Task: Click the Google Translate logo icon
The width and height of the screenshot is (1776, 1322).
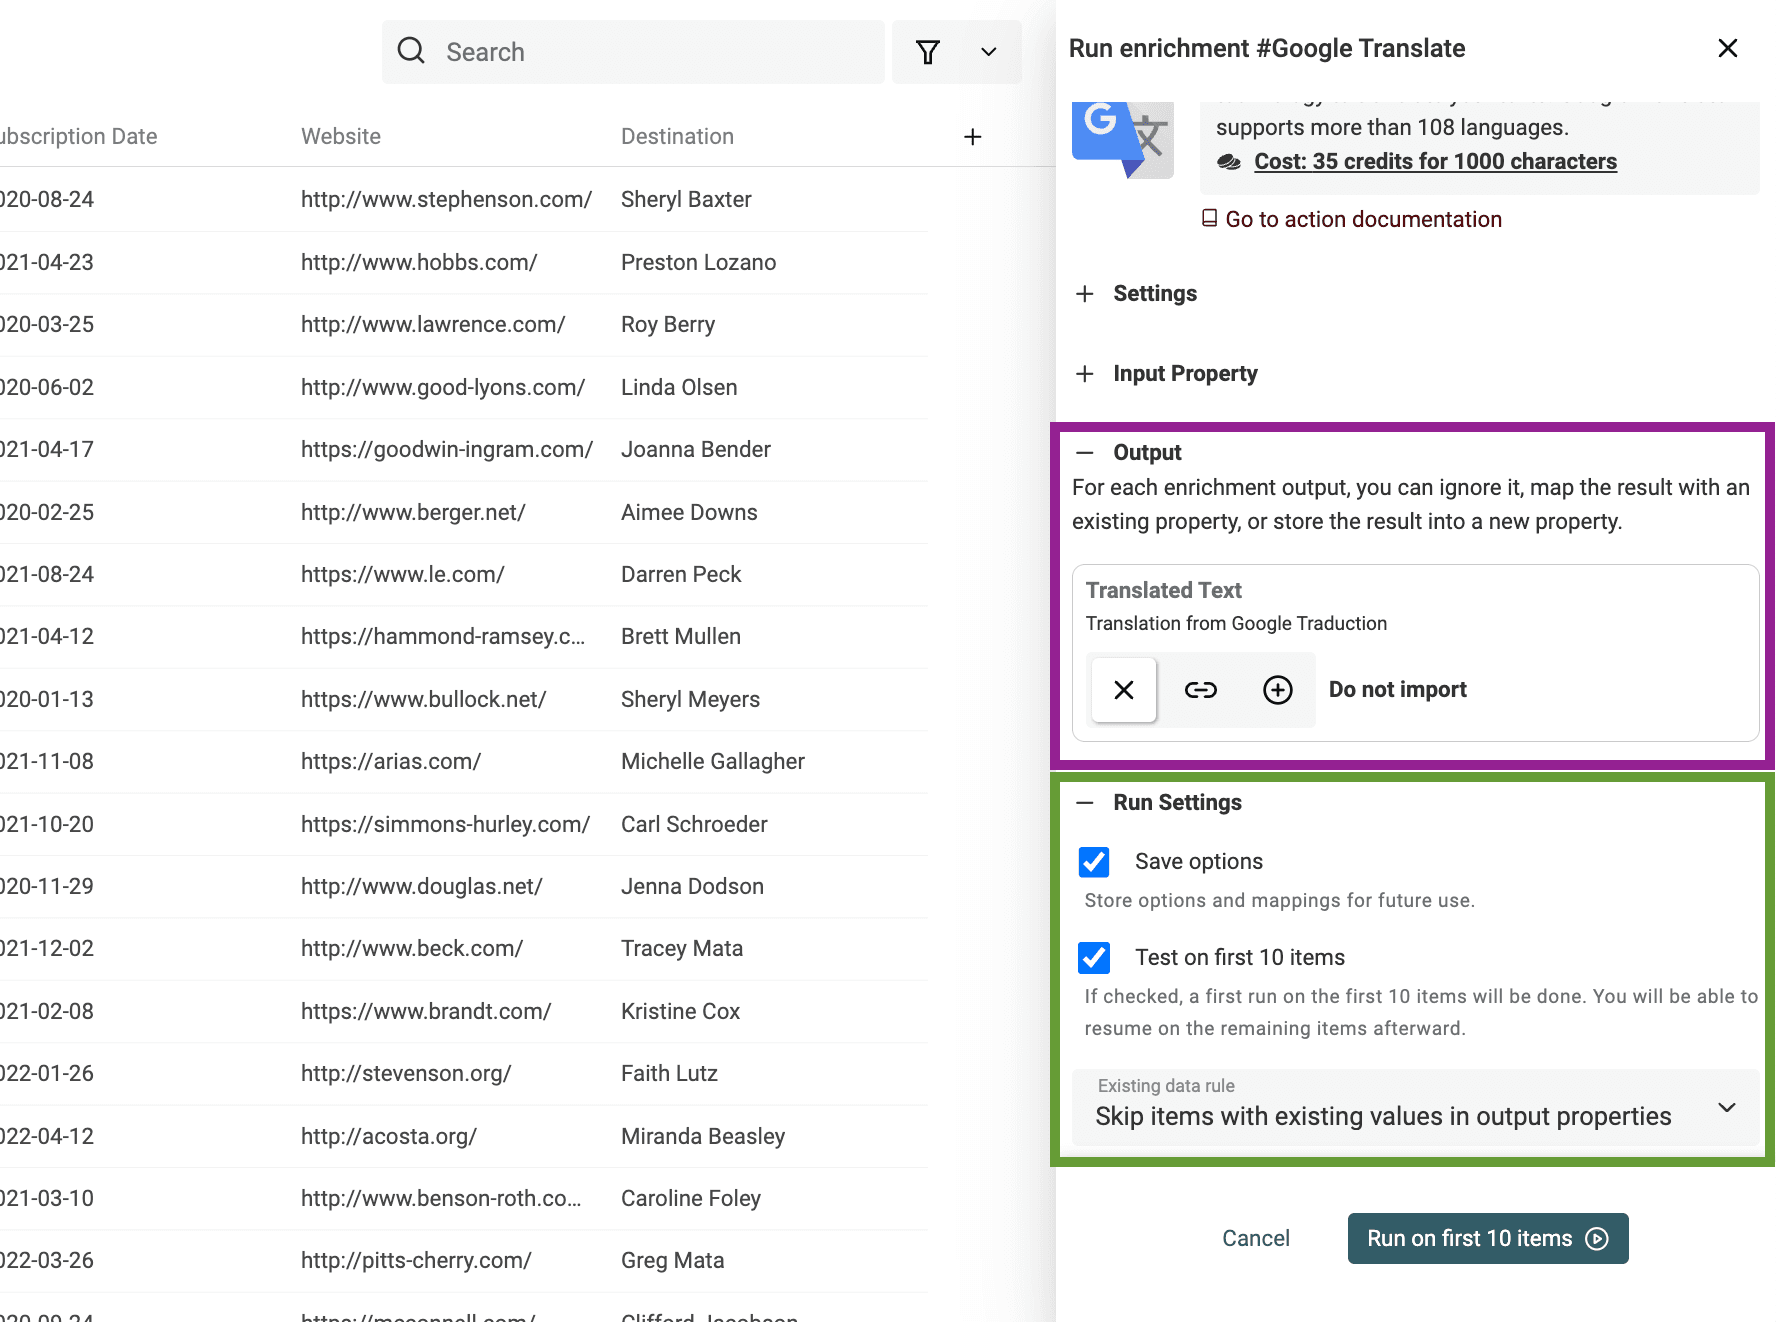Action: click(1122, 139)
